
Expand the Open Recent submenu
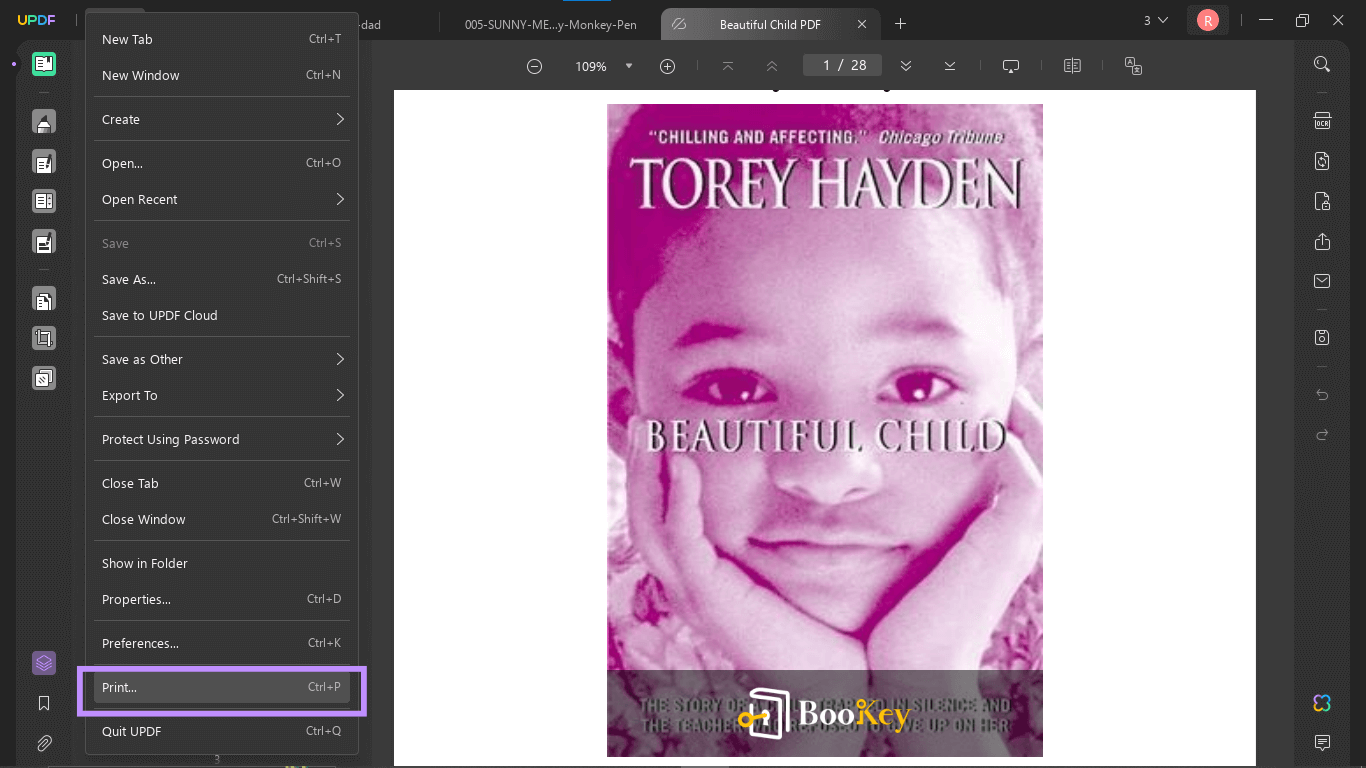tap(221, 199)
